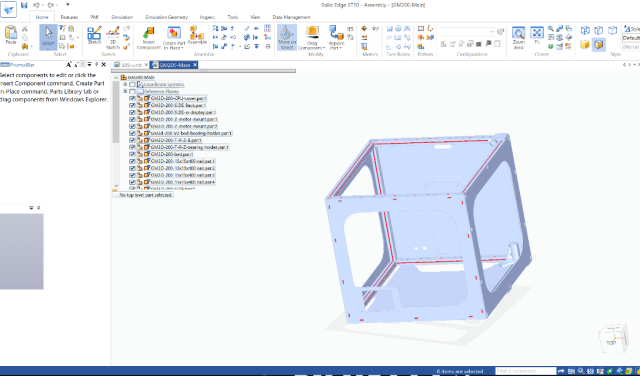
Task: Uncheck GM3D-200-CPU-cover.par:1 visibility
Action: [132, 98]
